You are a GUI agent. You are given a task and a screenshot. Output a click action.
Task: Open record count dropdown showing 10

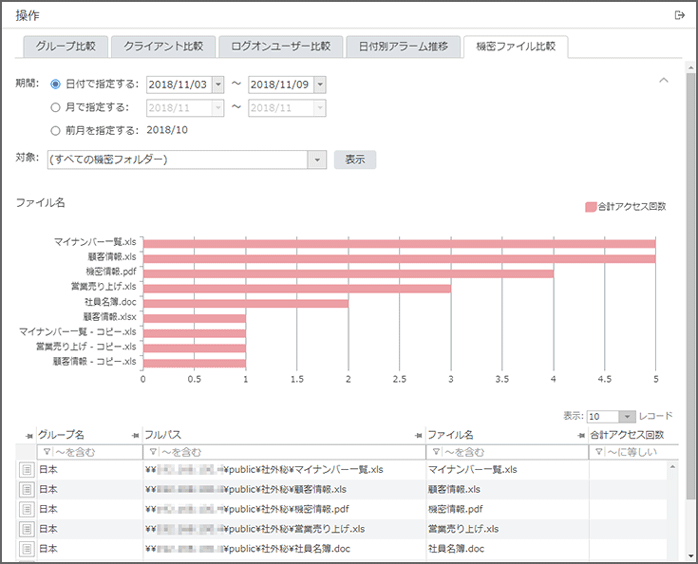click(627, 417)
